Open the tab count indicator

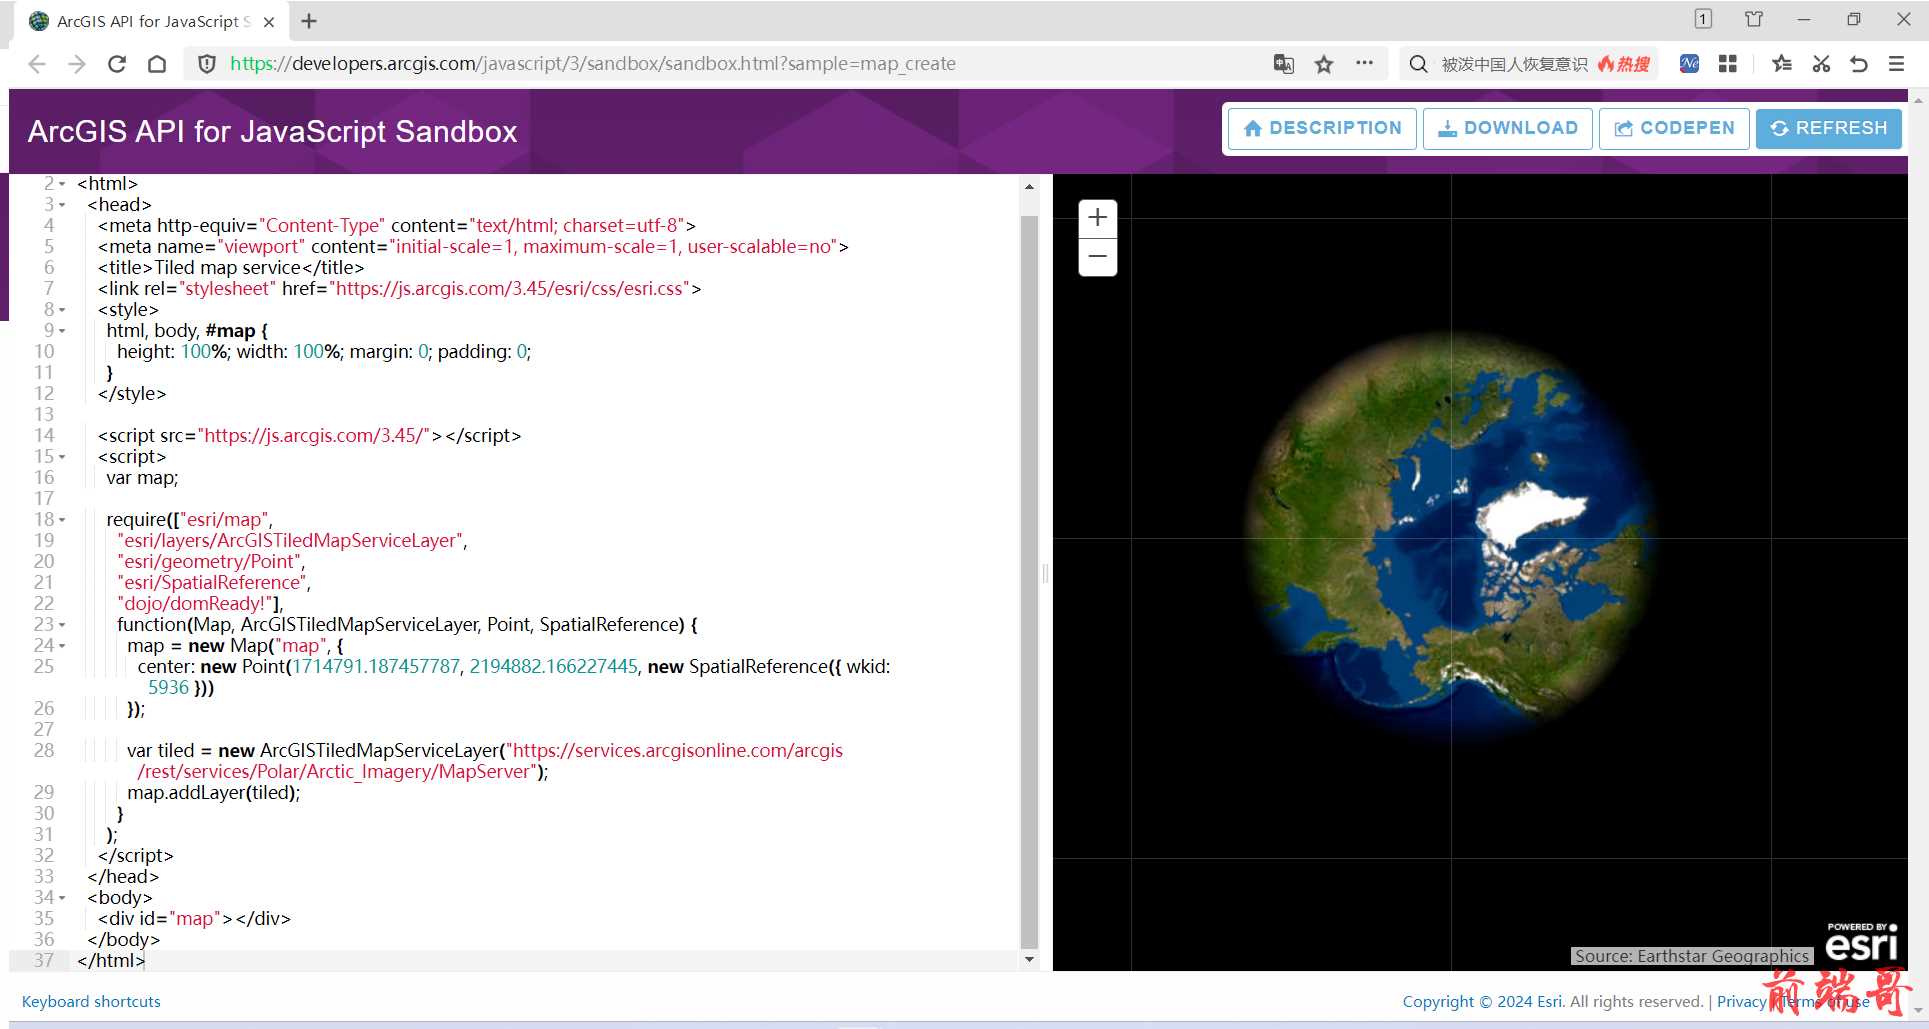(x=1703, y=19)
